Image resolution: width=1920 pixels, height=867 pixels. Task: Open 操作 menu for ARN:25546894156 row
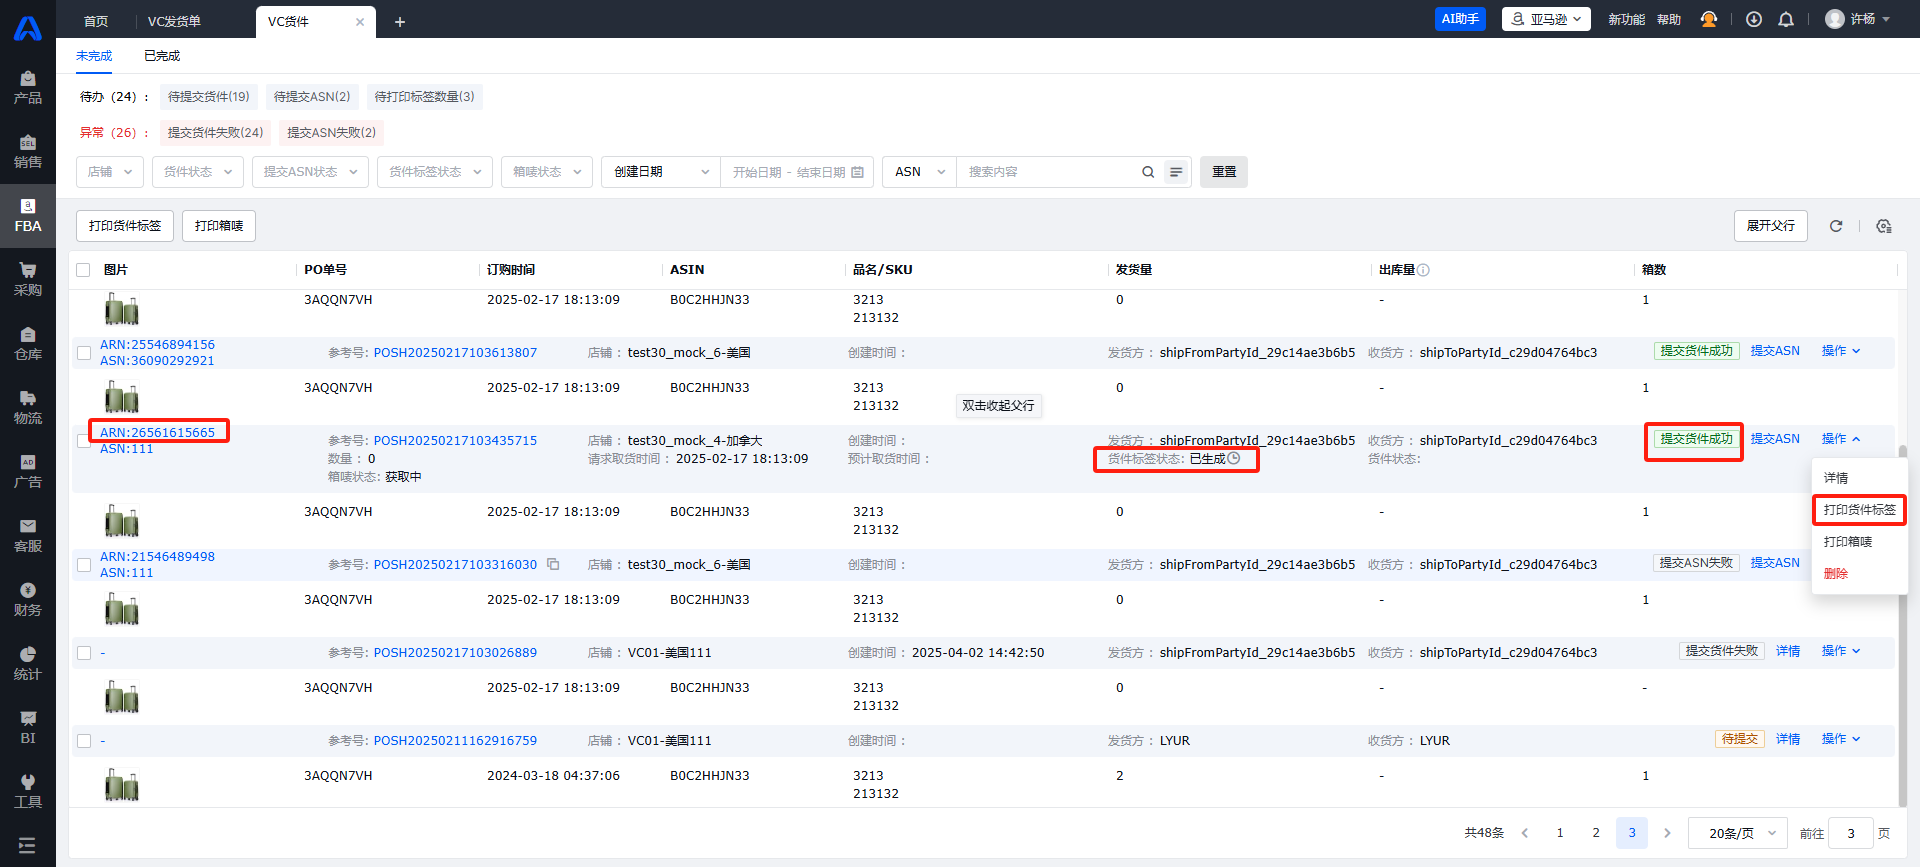pos(1841,351)
